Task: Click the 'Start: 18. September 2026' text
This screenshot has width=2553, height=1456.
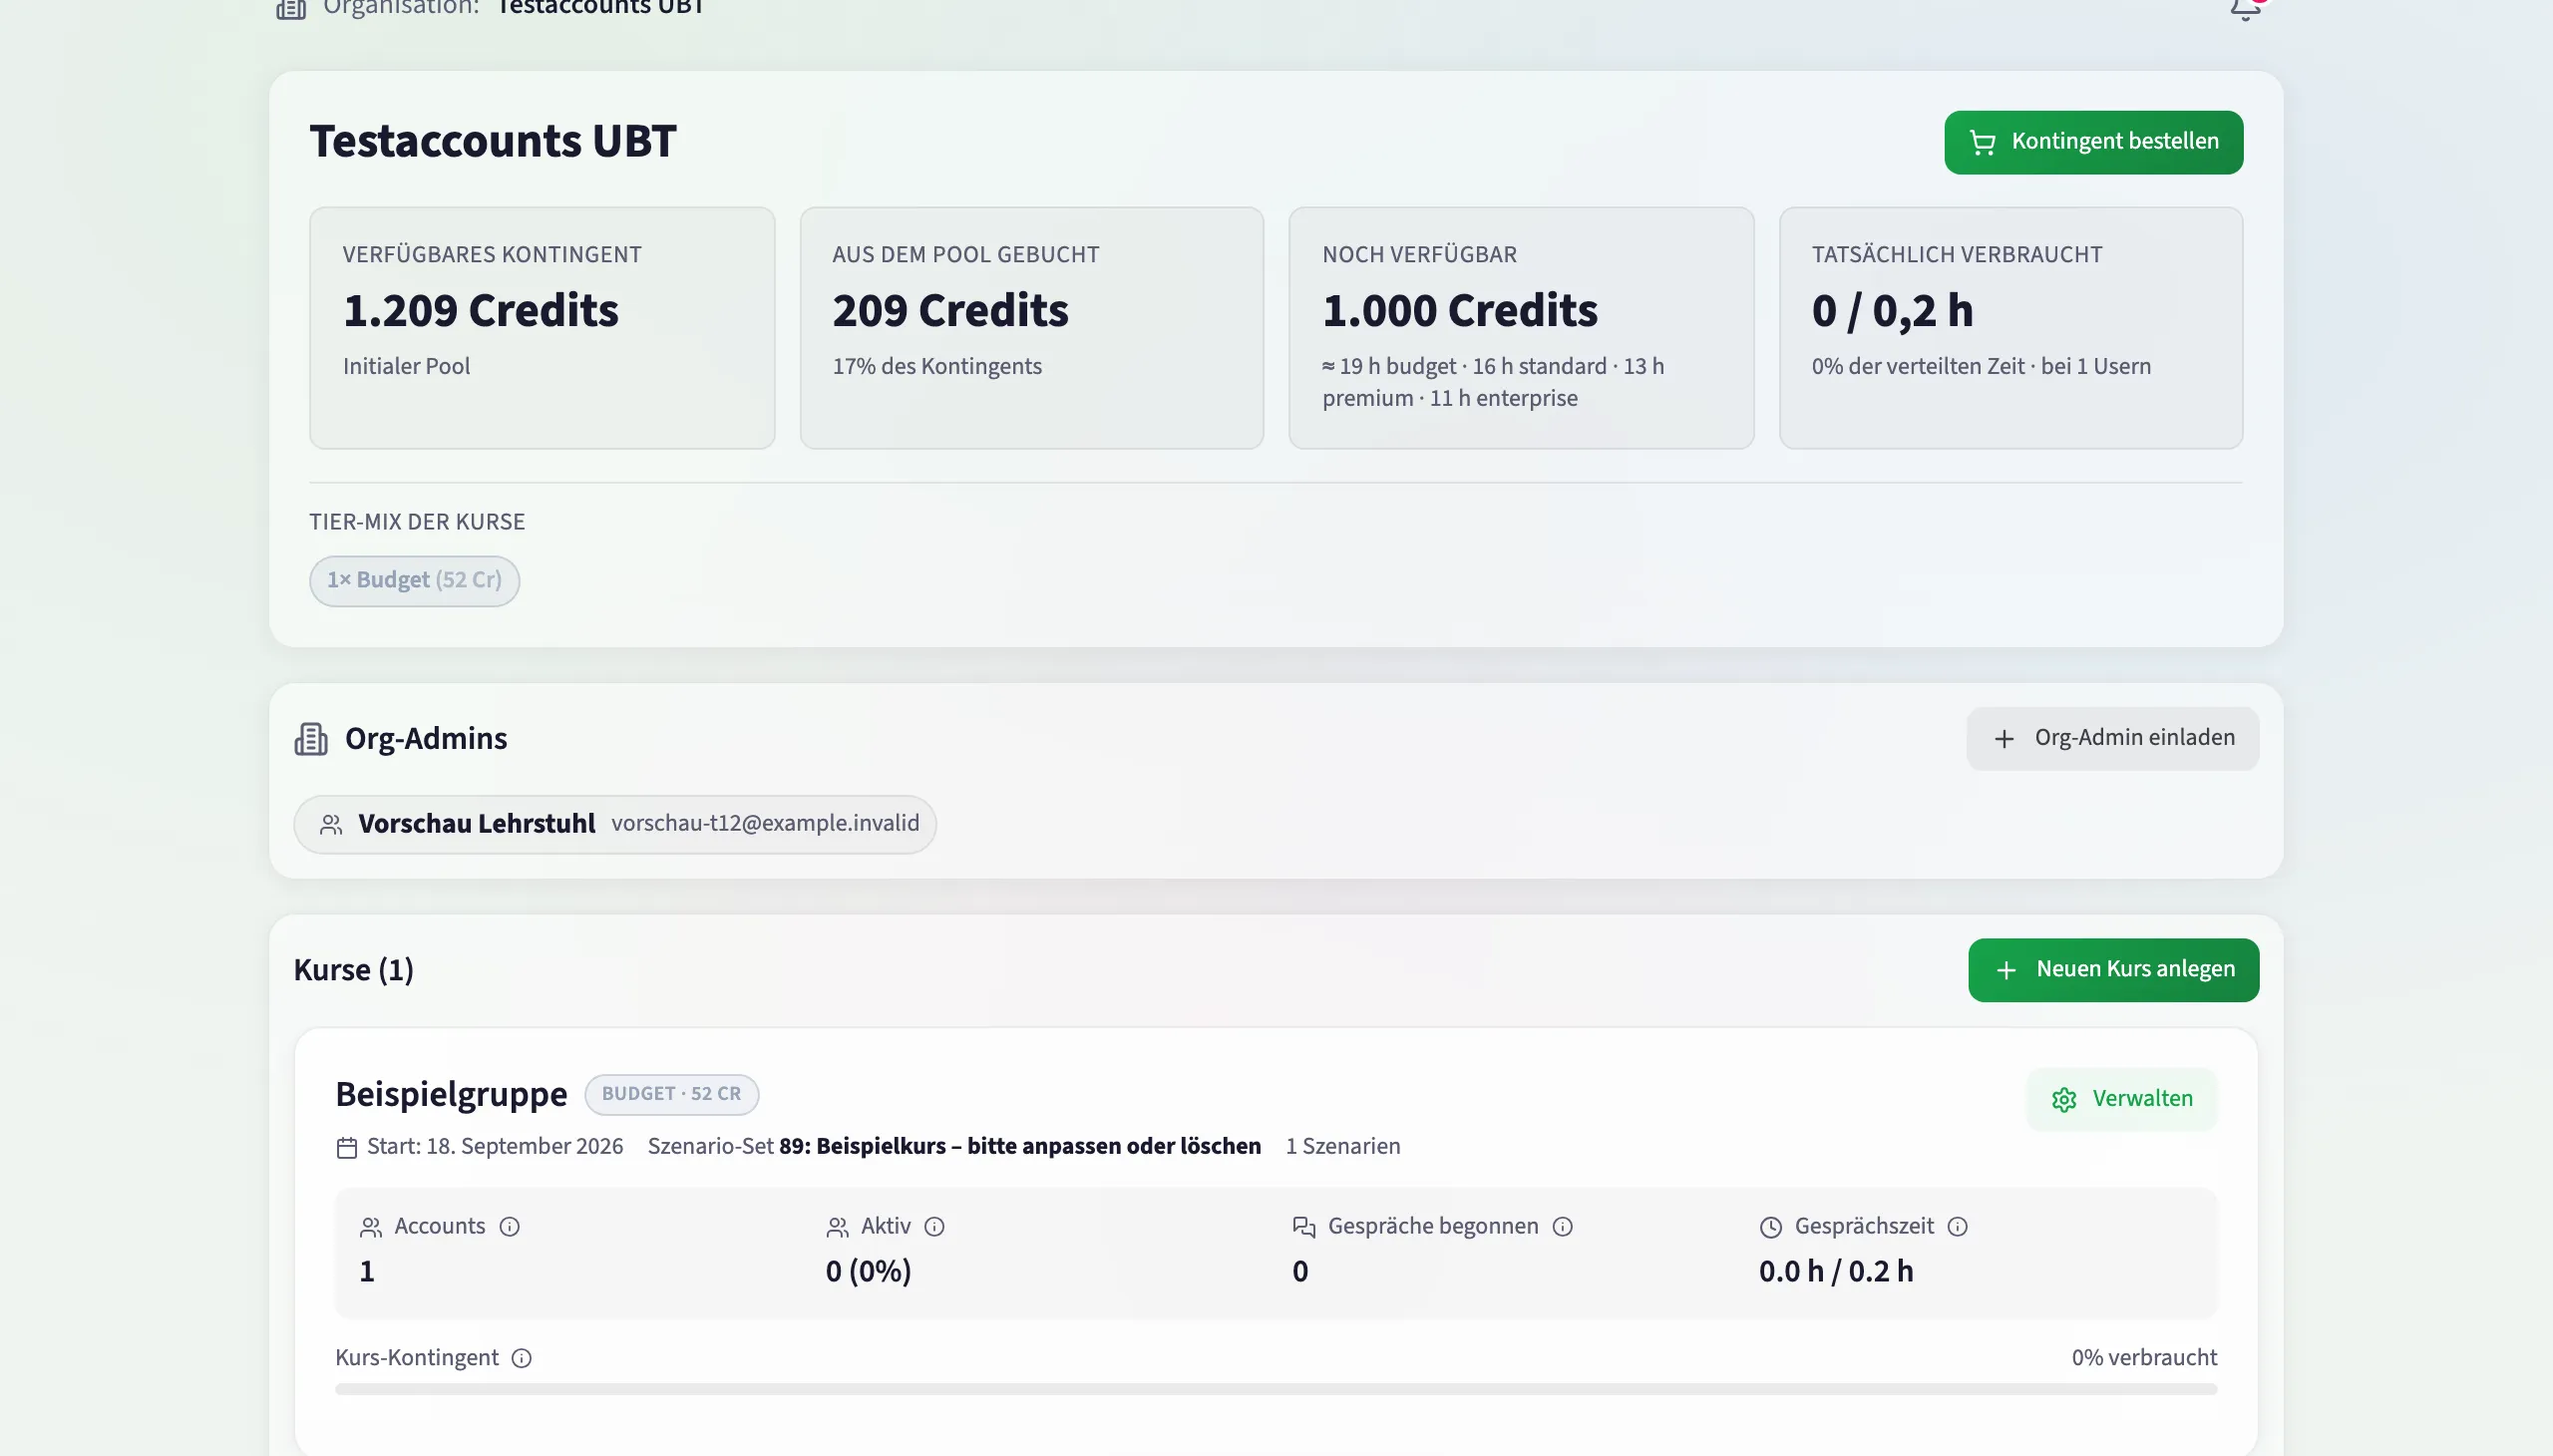Action: tap(495, 1147)
